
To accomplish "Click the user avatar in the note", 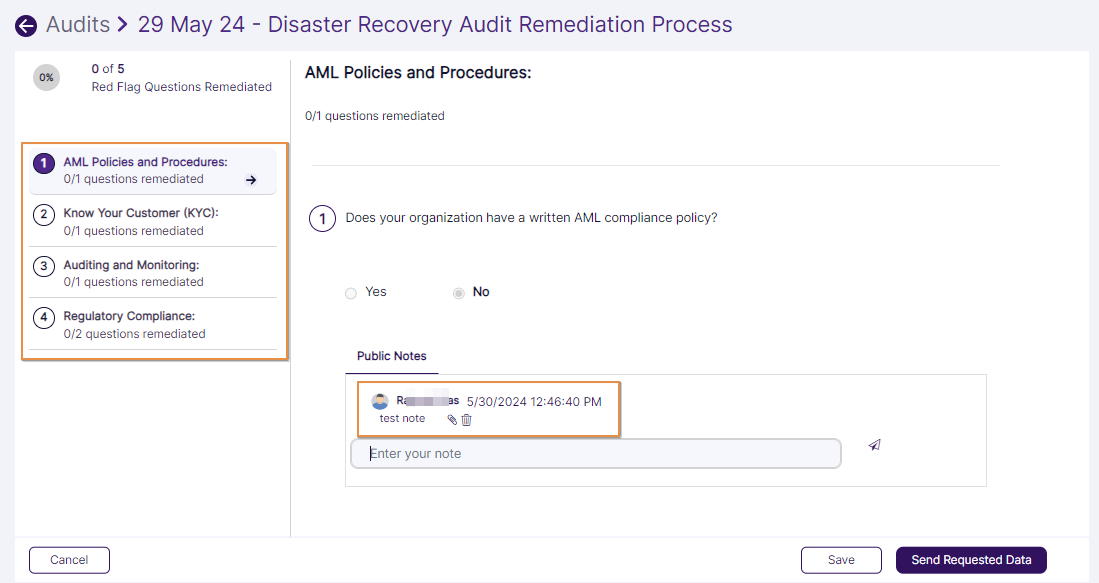I will point(380,402).
